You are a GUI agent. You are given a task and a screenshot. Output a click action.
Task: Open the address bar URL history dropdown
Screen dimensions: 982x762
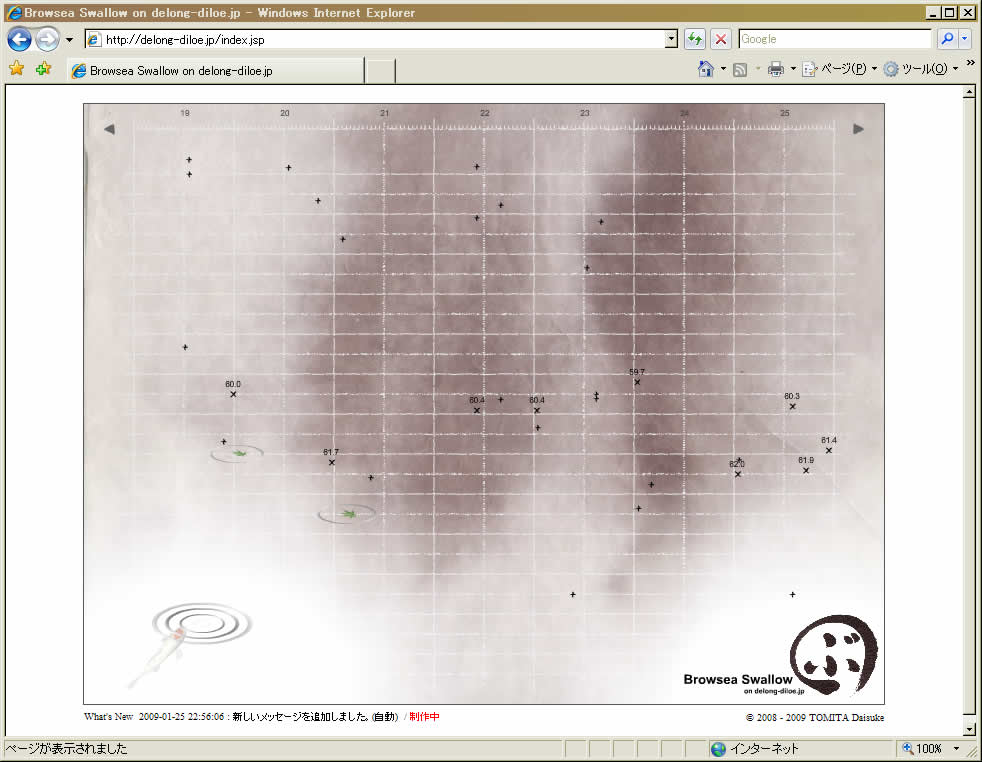pyautogui.click(x=671, y=40)
